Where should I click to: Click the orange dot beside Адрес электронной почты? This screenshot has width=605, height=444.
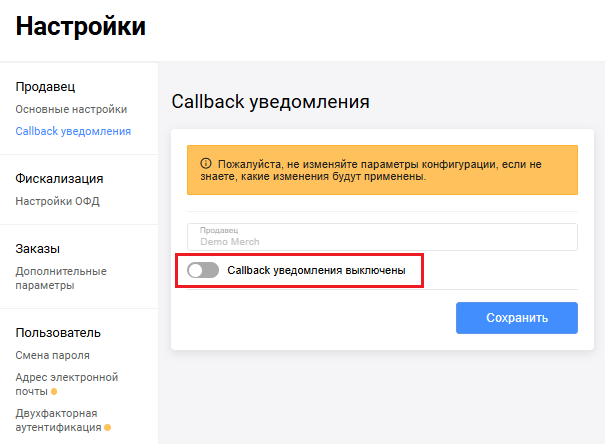[x=54, y=392]
